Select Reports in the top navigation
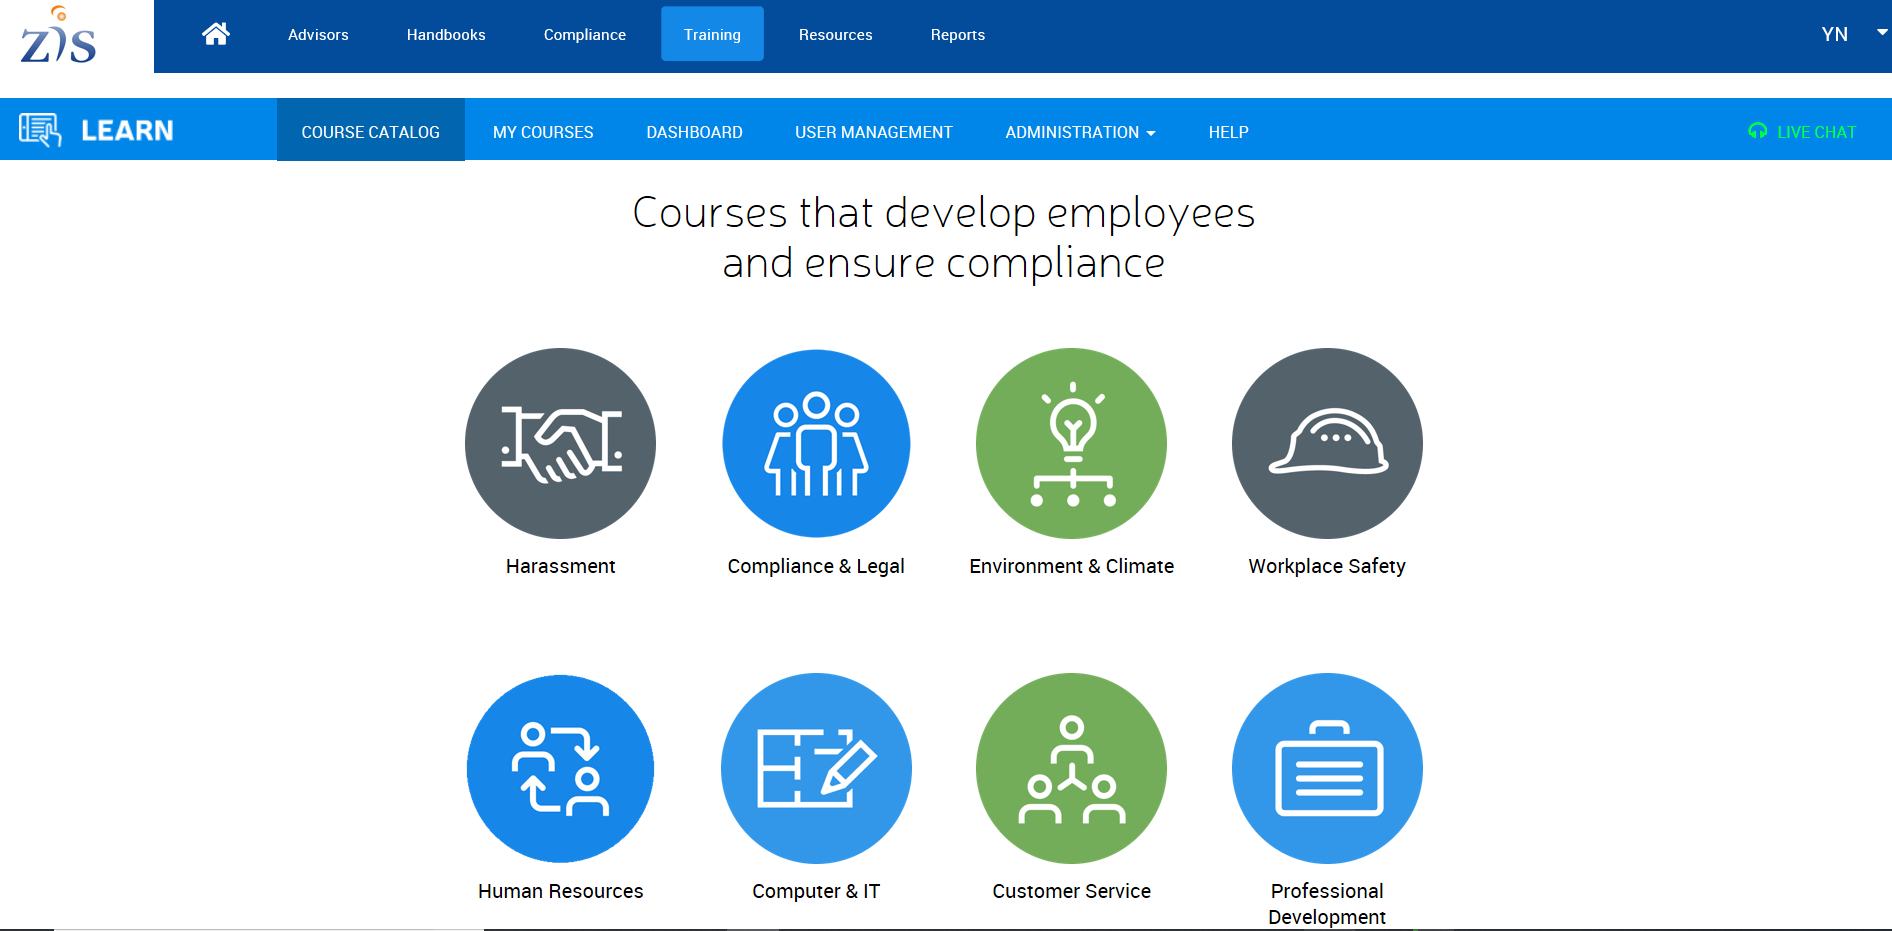1892x931 pixels. tap(957, 35)
